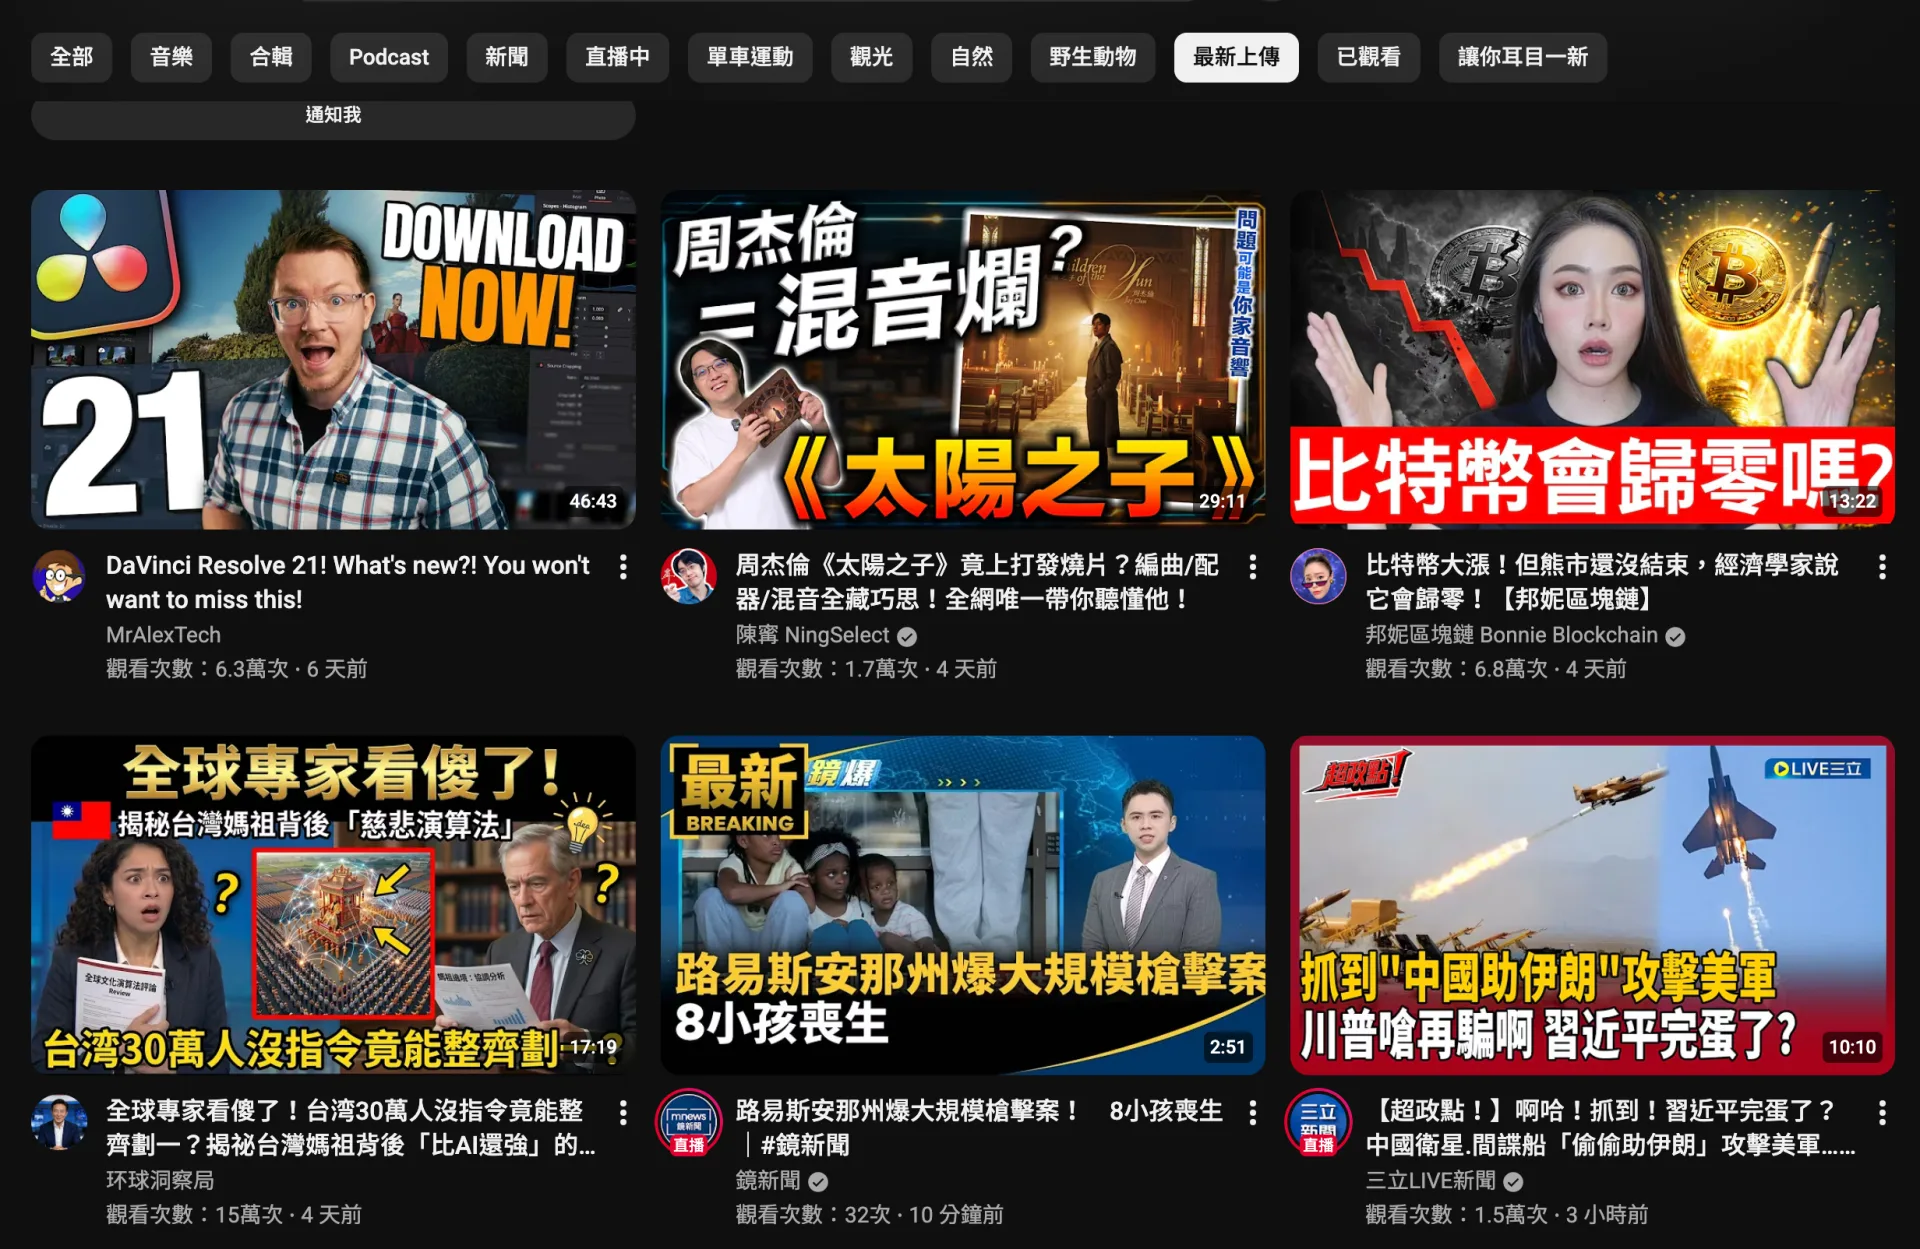Viewport: 1920px width, 1249px height.
Task: Click the 陳寗 NingSelect channel avatar
Action: [690, 578]
